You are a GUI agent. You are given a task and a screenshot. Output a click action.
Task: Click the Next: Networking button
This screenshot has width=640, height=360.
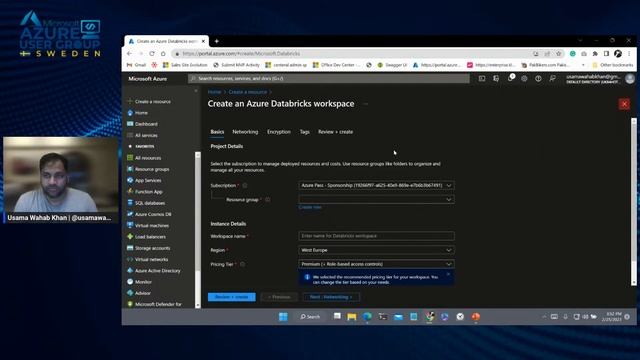point(331,297)
